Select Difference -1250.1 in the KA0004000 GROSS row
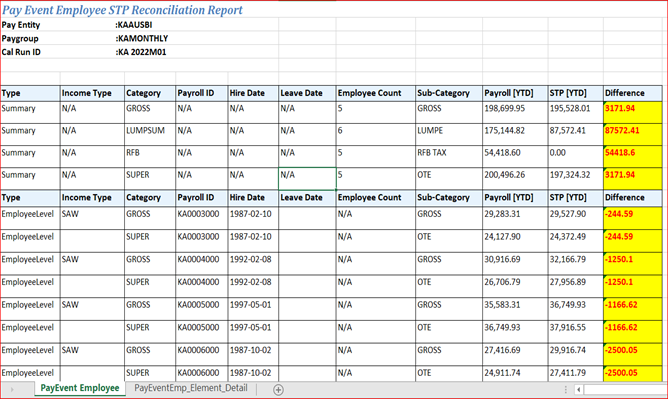The height and width of the screenshot is (399, 668). tap(633, 264)
